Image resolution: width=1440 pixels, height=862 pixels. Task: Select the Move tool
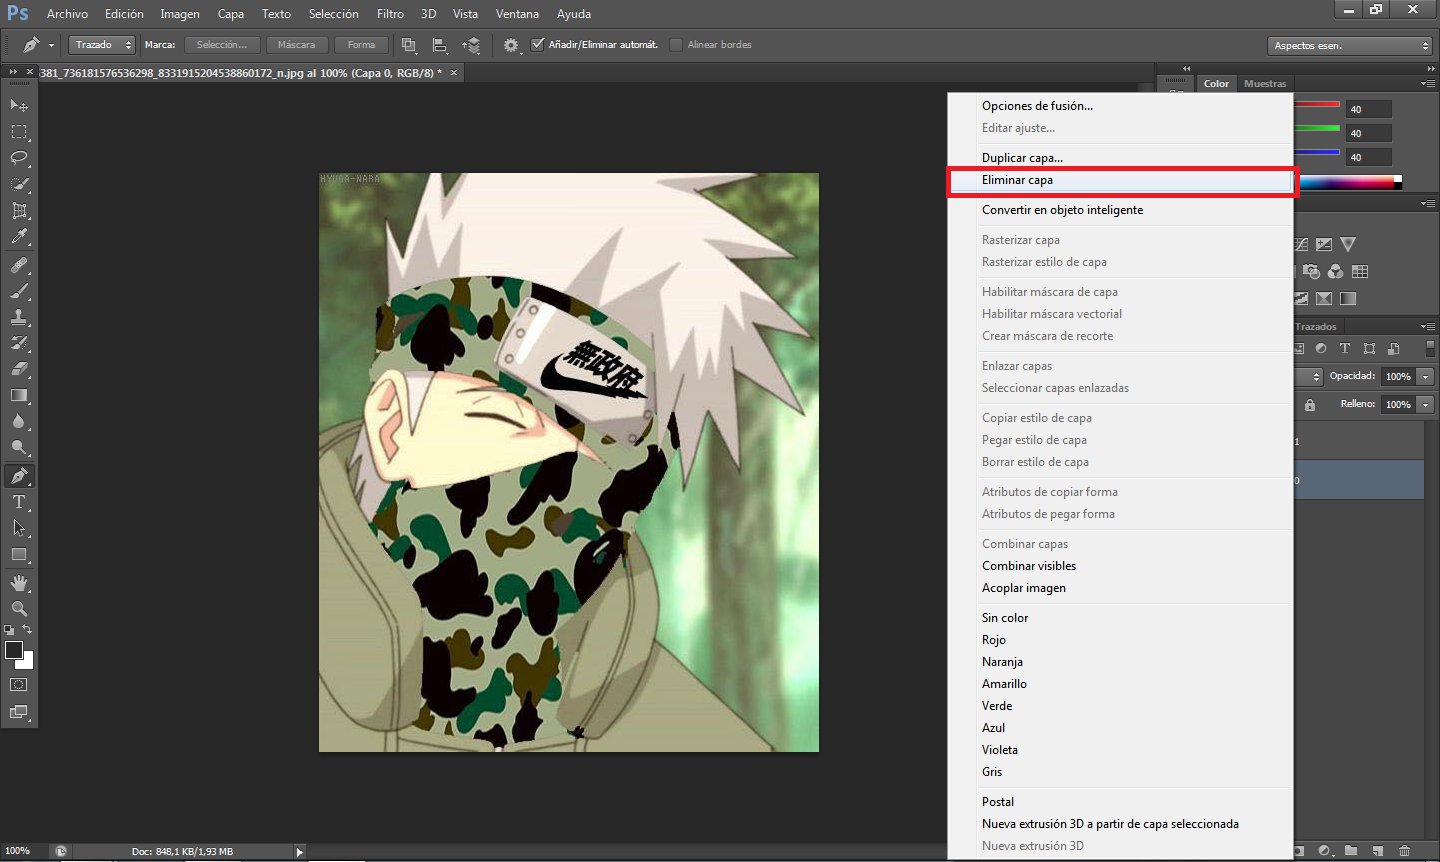(19, 105)
